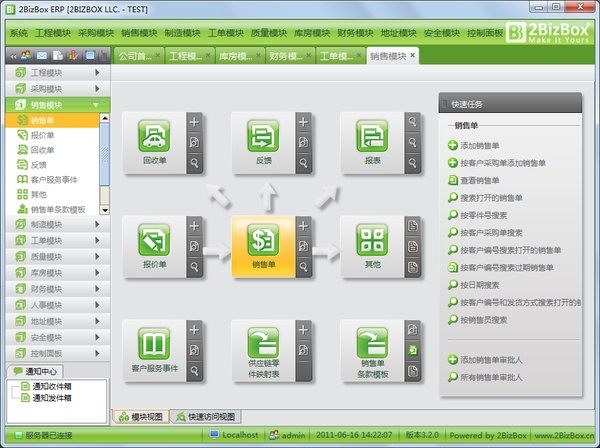
Task: Click the 添加销售单 quick task link
Action: (x=479, y=145)
